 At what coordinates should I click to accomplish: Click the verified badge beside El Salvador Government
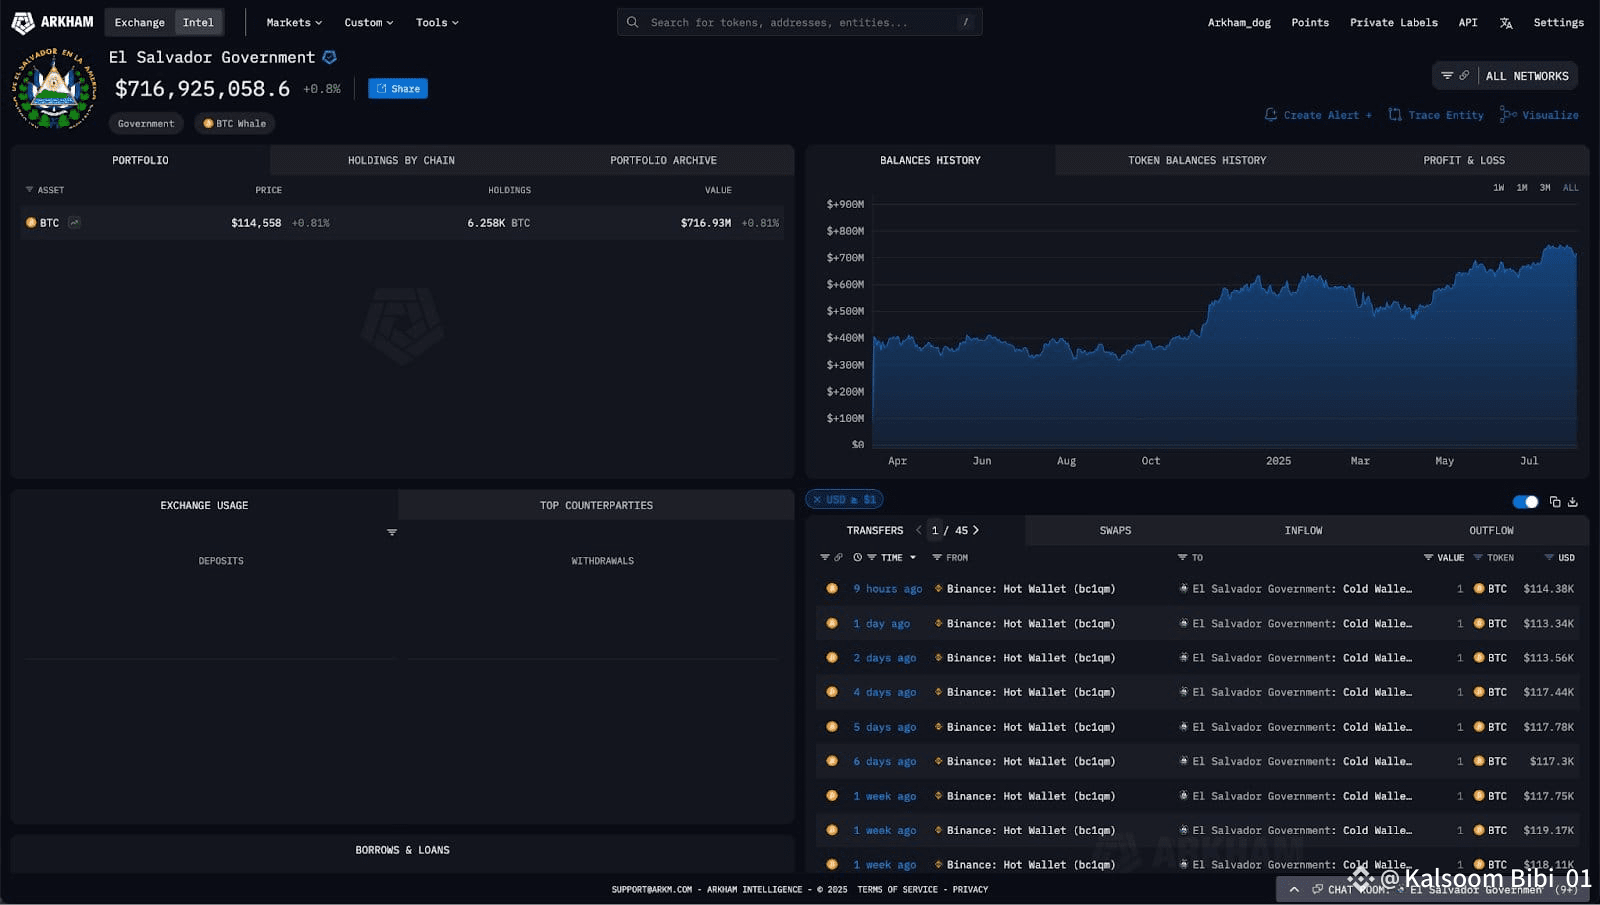329,58
